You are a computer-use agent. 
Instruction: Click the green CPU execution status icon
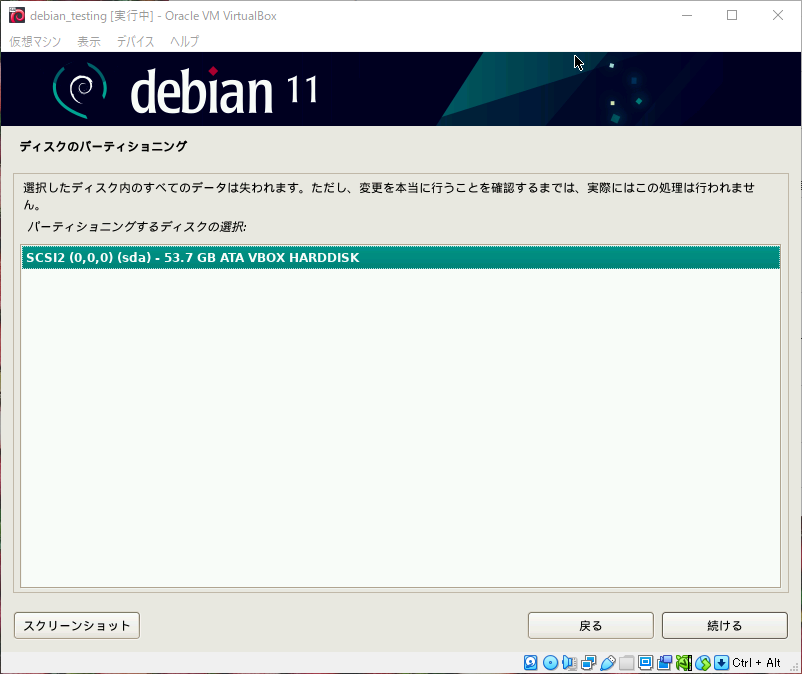tap(684, 663)
